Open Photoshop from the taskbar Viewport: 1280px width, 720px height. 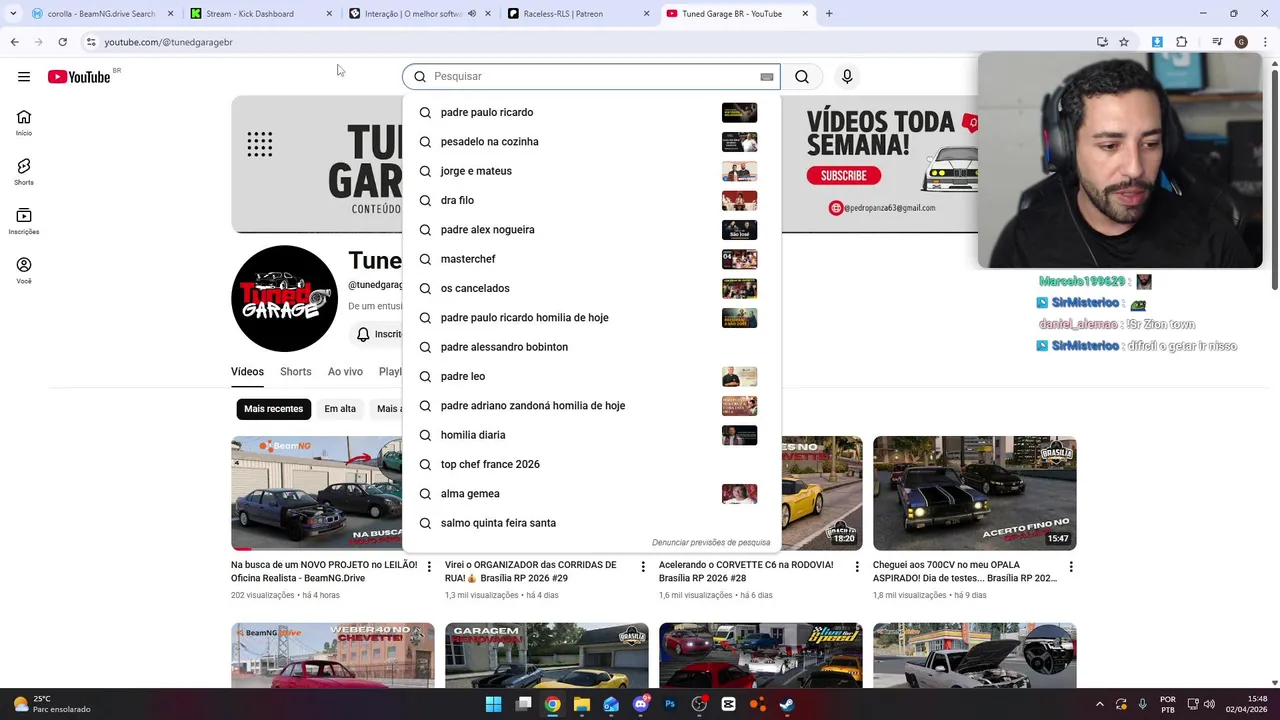click(x=670, y=704)
